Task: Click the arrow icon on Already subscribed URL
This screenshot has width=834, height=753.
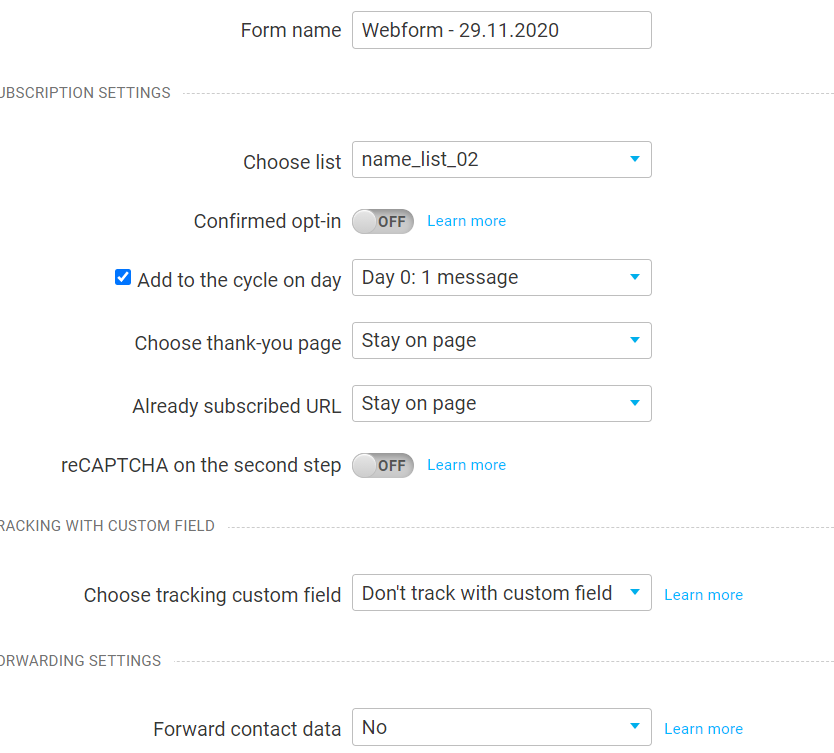Action: click(x=635, y=403)
